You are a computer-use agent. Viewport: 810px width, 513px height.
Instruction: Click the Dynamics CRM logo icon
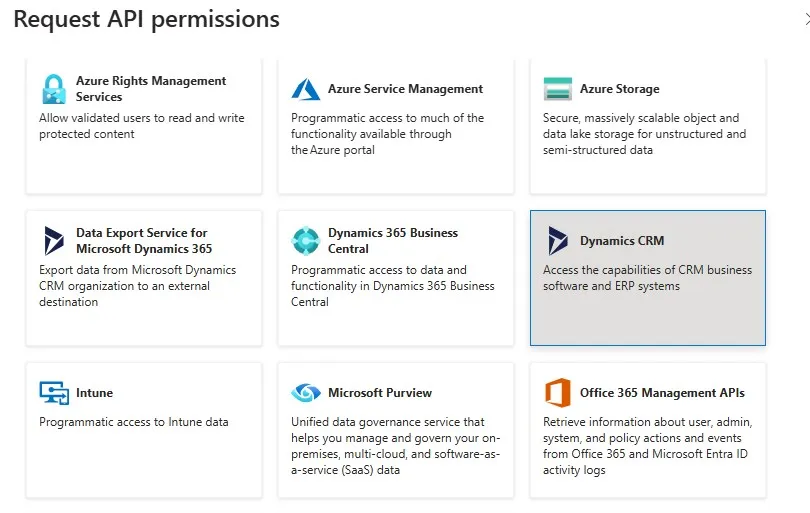(x=557, y=241)
